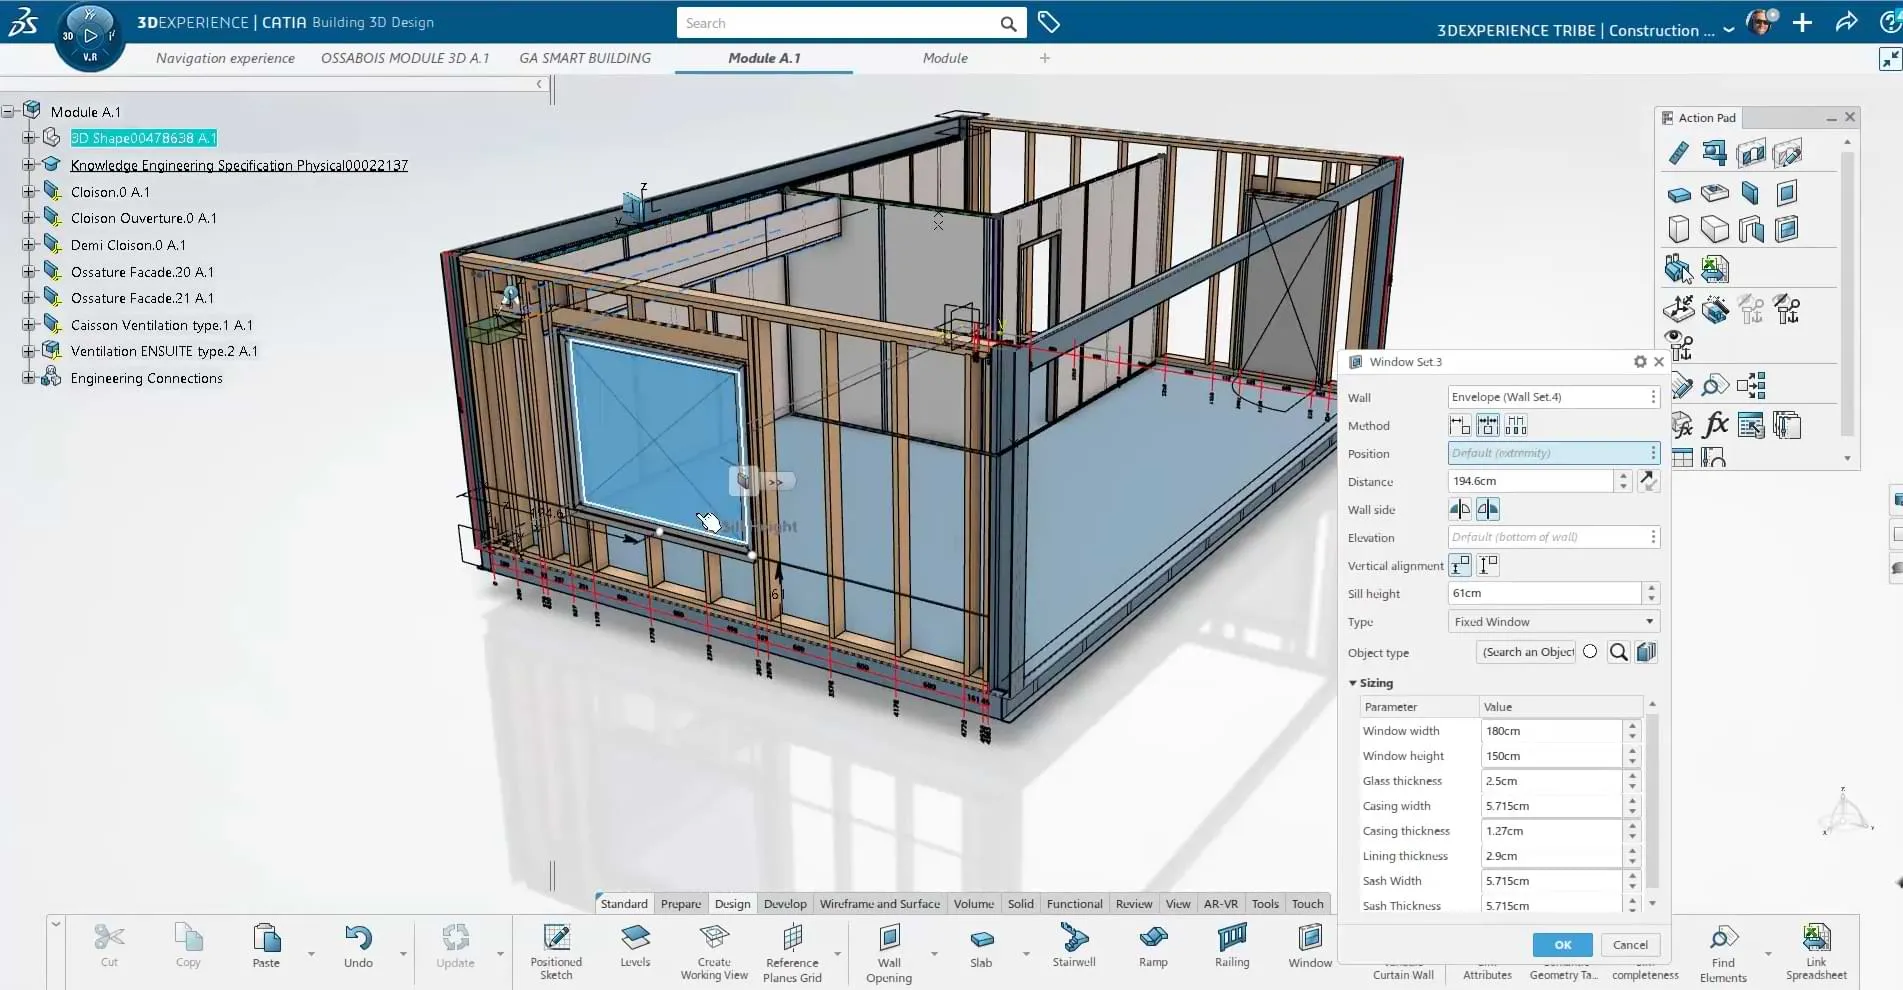Select the Window tool in bottom toolbar
This screenshot has height=990, width=1903.
coord(1310,946)
